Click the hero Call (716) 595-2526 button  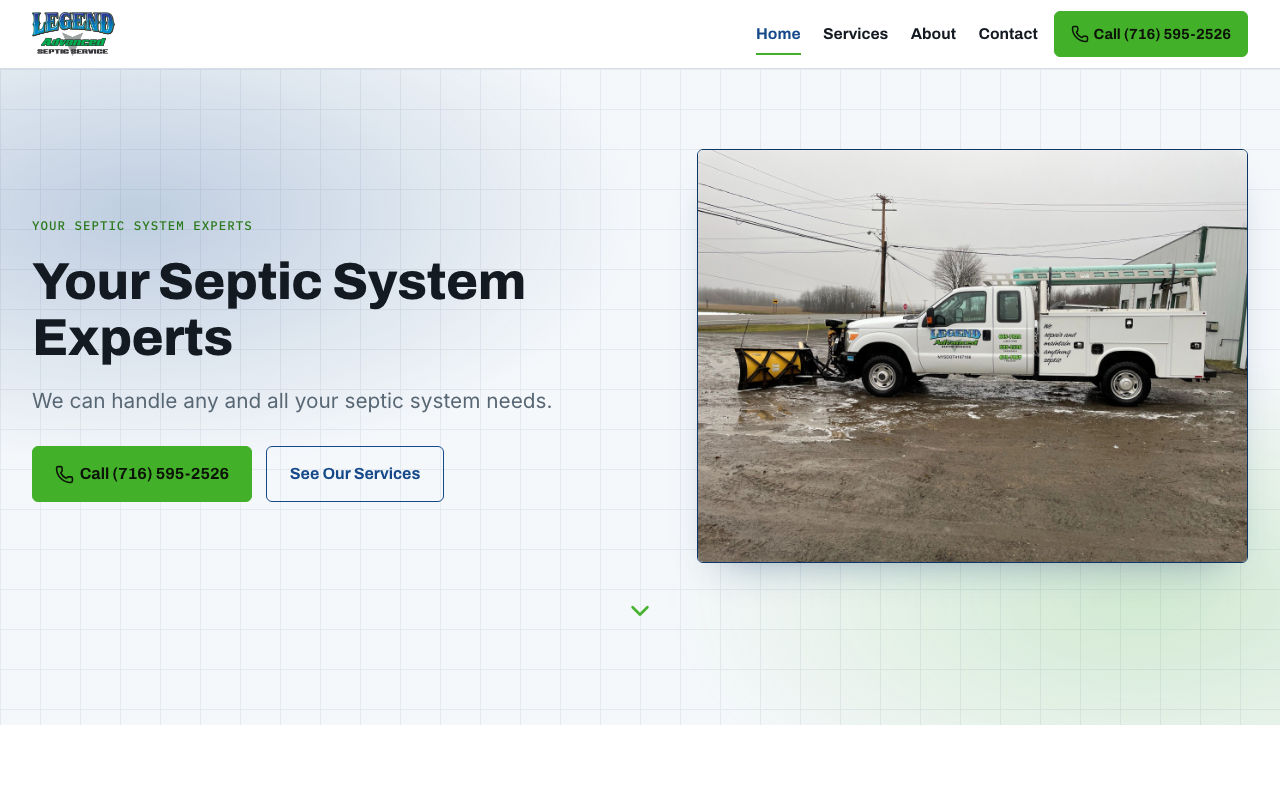[142, 474]
